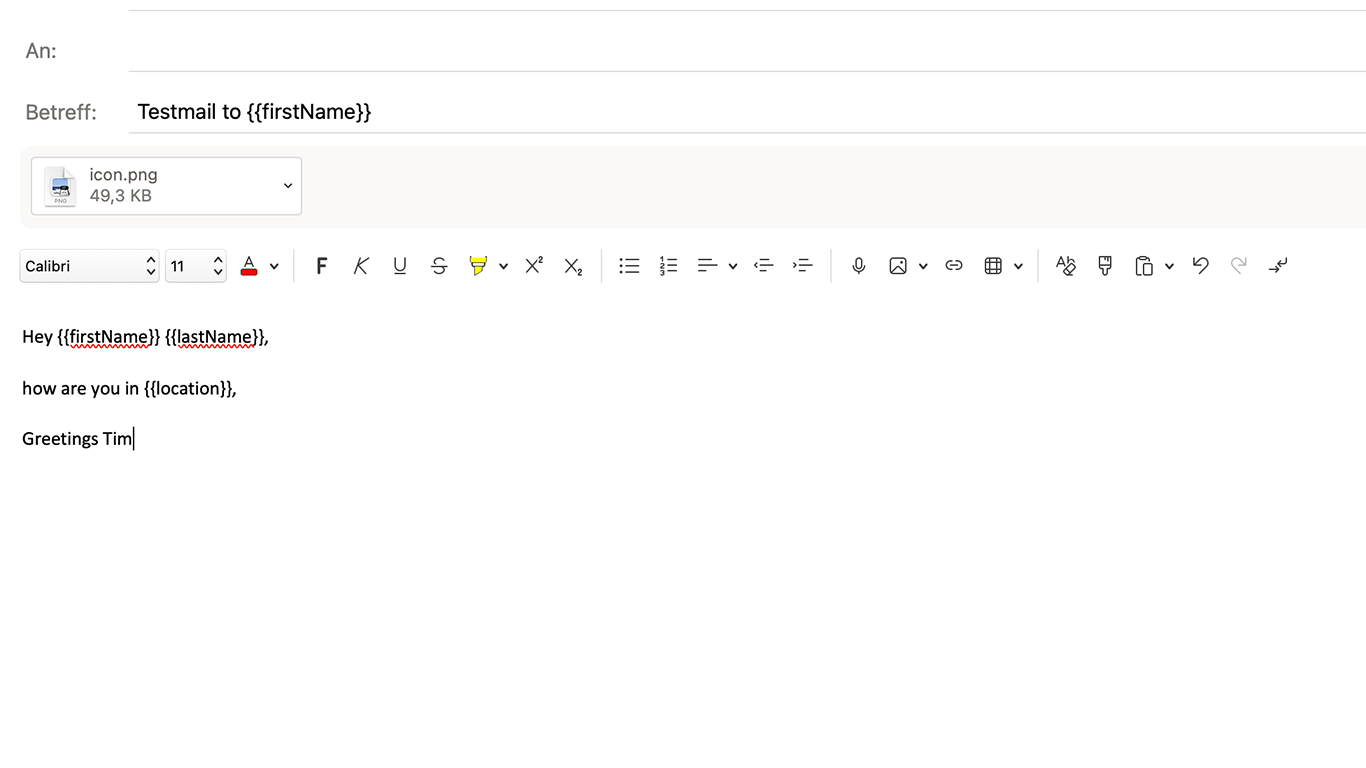
Task: Clear text formatting
Action: point(1066,266)
